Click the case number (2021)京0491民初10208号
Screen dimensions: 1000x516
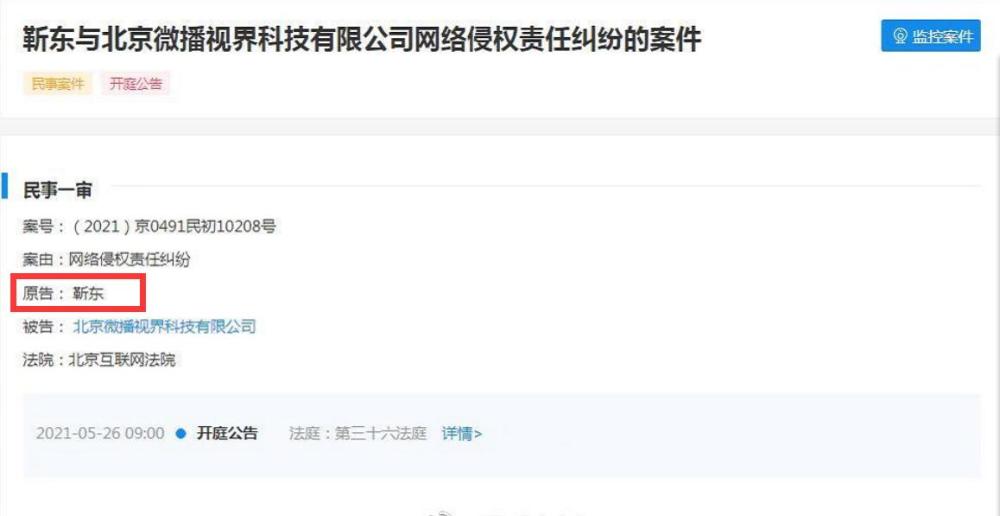tap(173, 226)
